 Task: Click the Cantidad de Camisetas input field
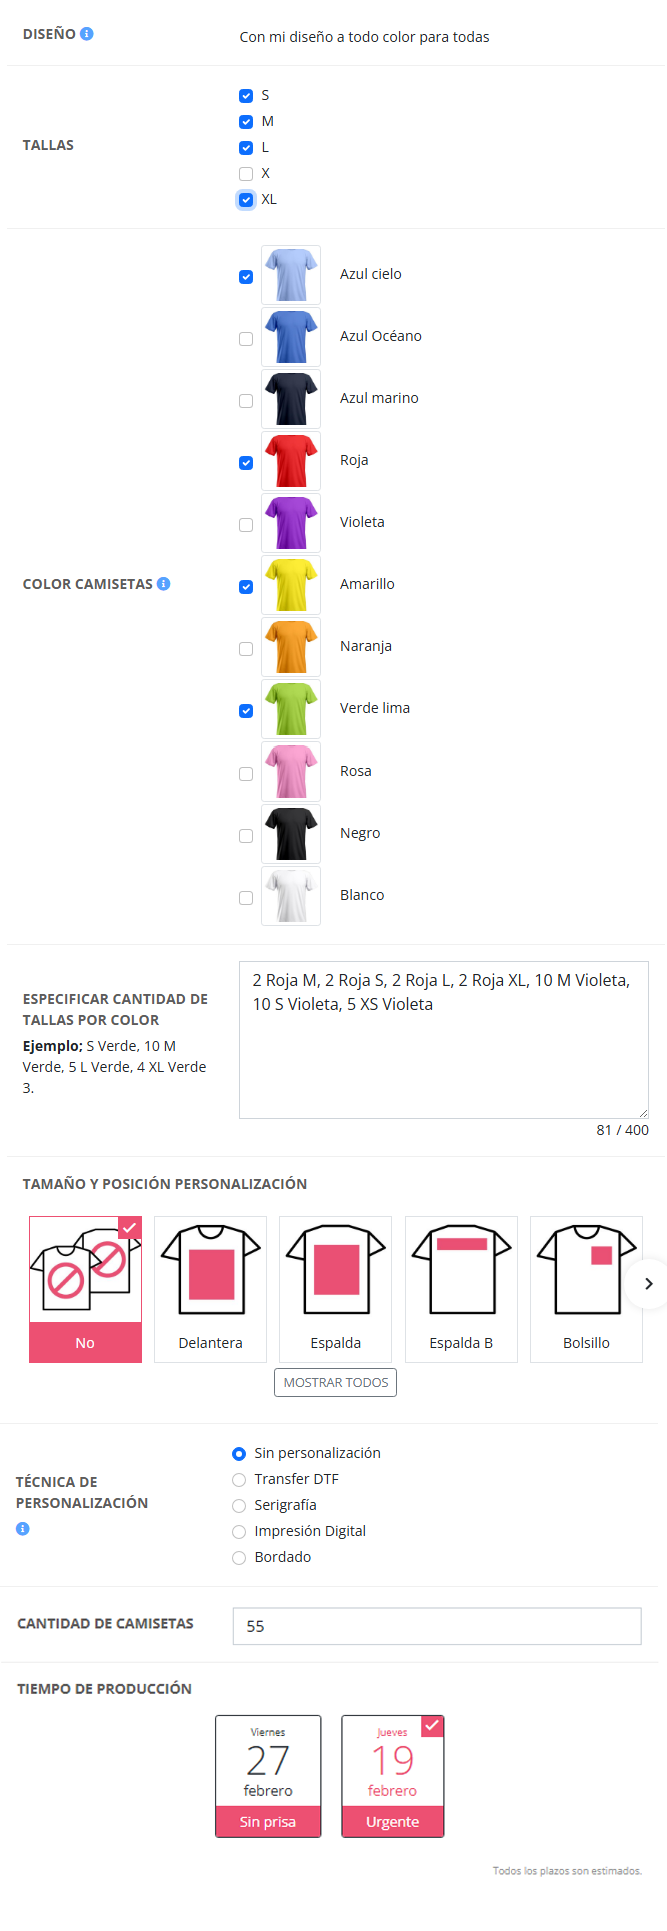click(437, 1625)
